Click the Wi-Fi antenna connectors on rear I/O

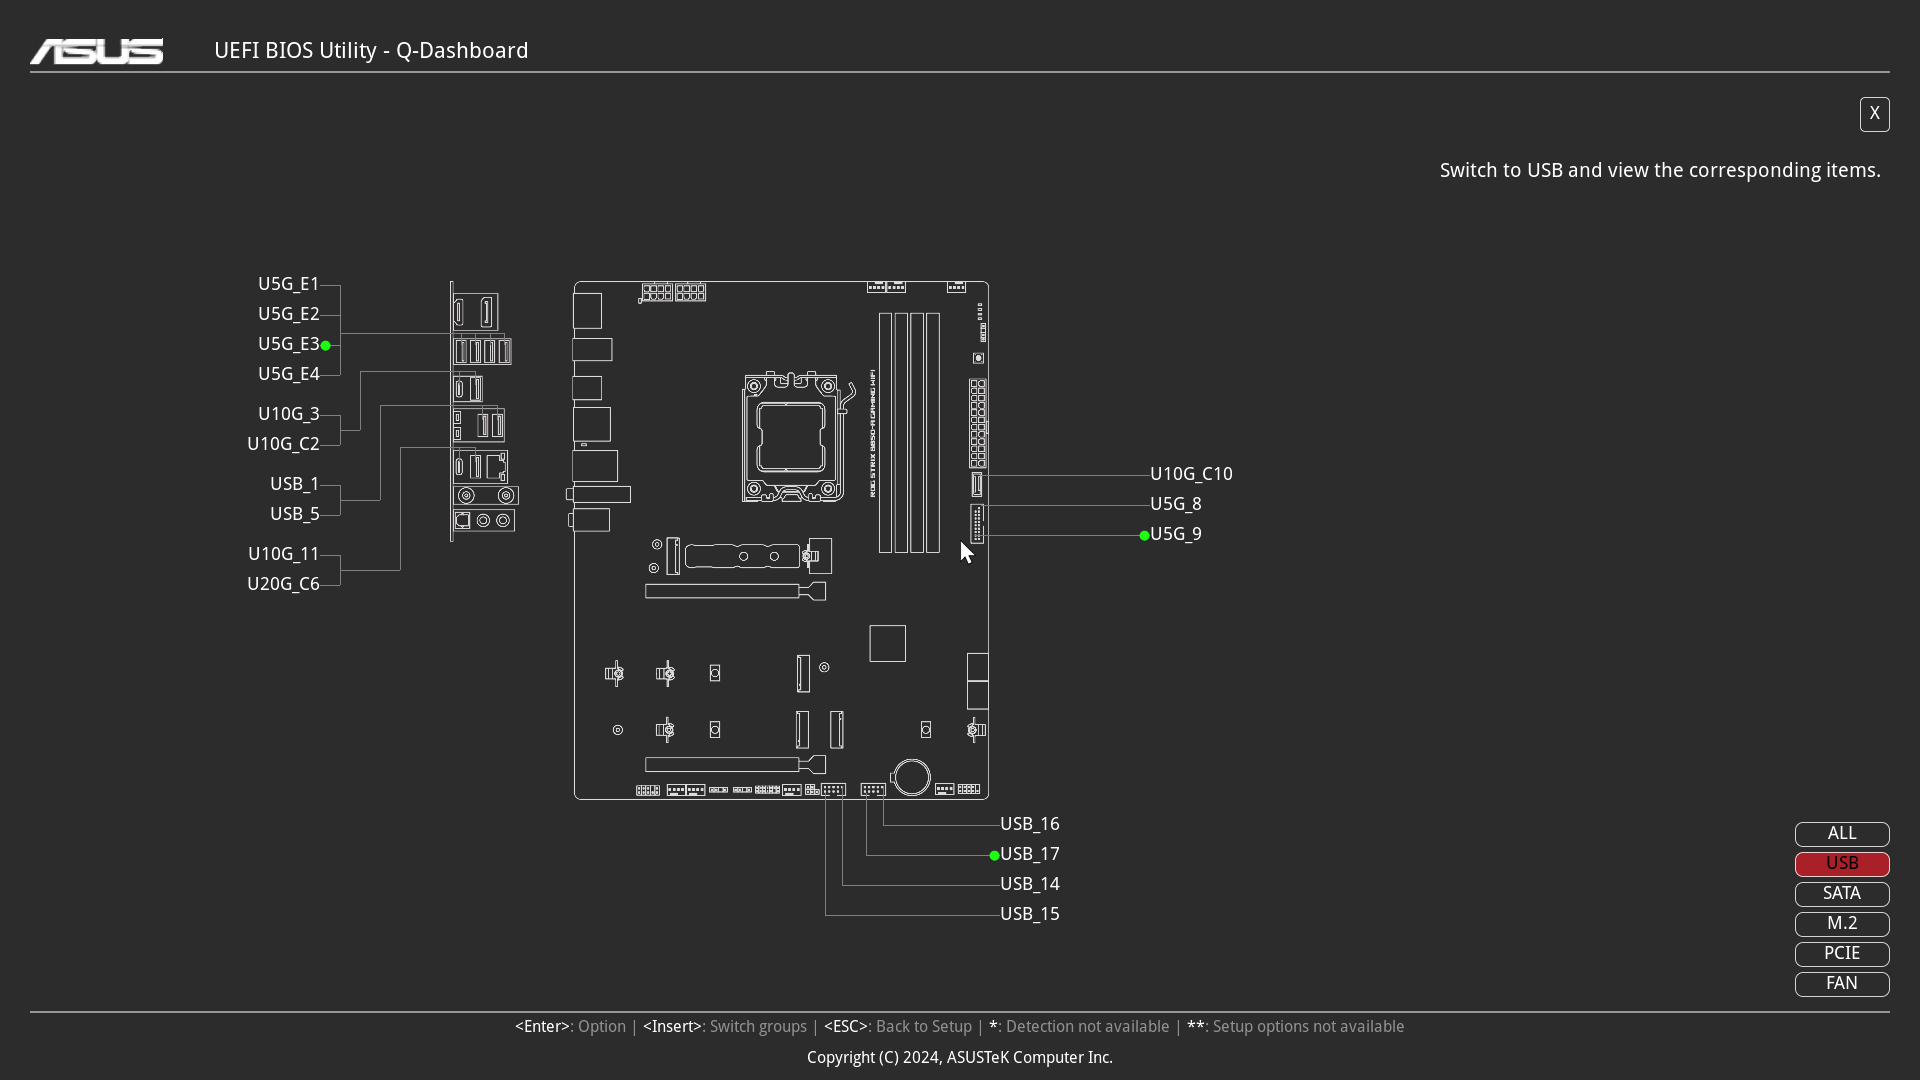[x=486, y=495]
